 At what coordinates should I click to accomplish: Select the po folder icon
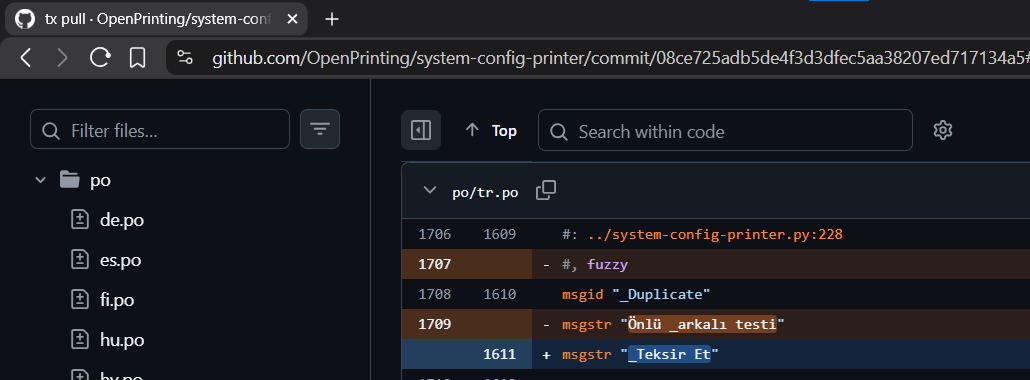click(70, 179)
